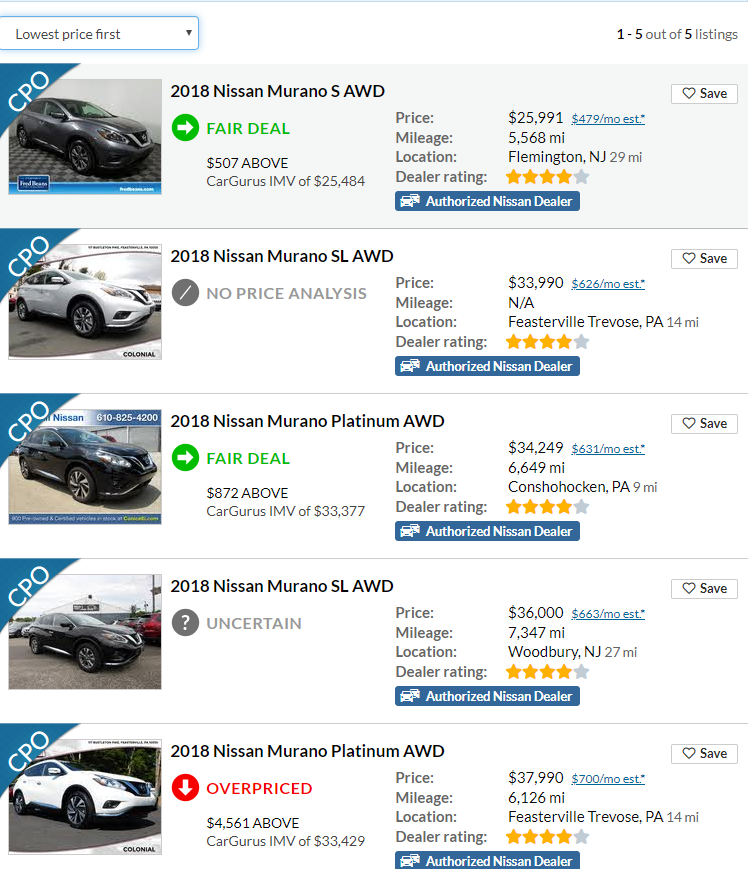This screenshot has width=753, height=869.
Task: Open the $34,249 Murano Platinum AWD title
Action: point(308,421)
